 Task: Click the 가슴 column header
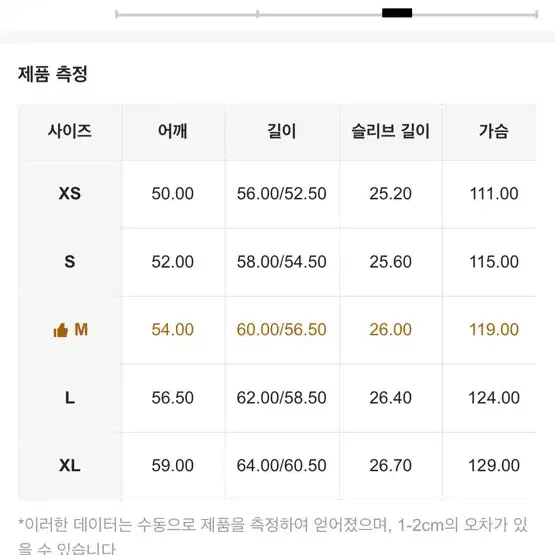494,131
